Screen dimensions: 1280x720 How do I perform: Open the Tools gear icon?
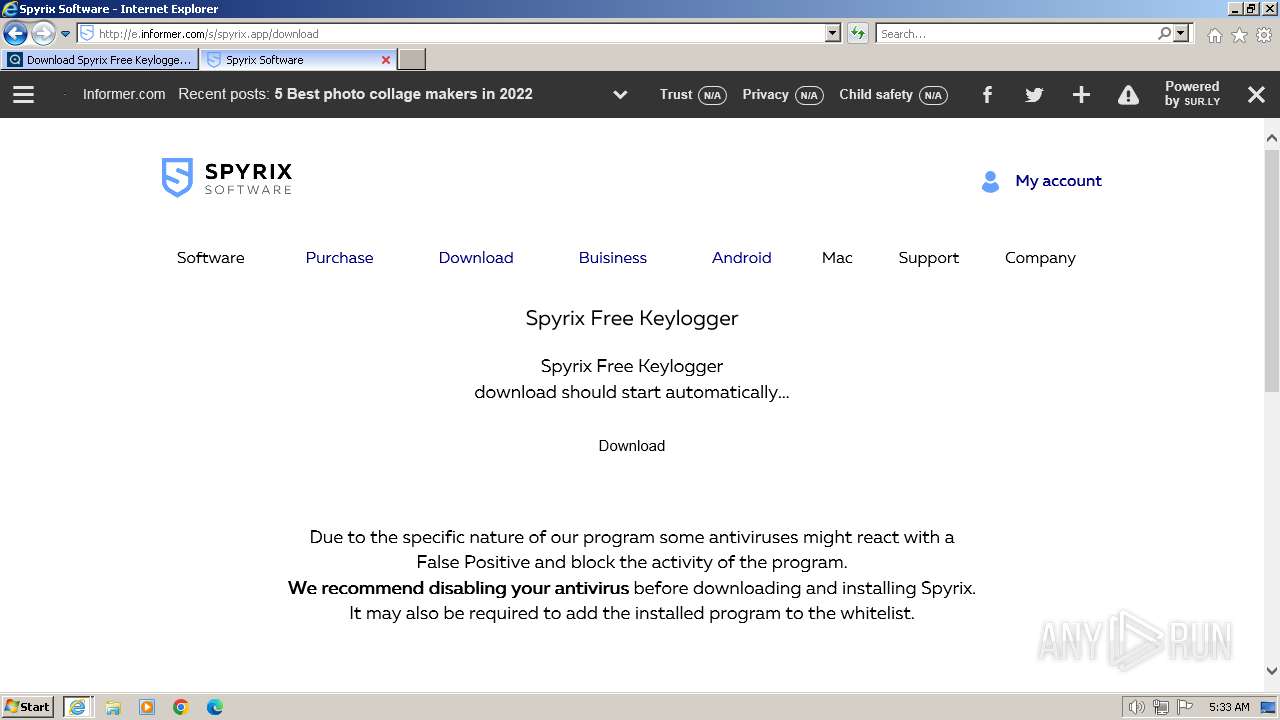[x=1264, y=35]
